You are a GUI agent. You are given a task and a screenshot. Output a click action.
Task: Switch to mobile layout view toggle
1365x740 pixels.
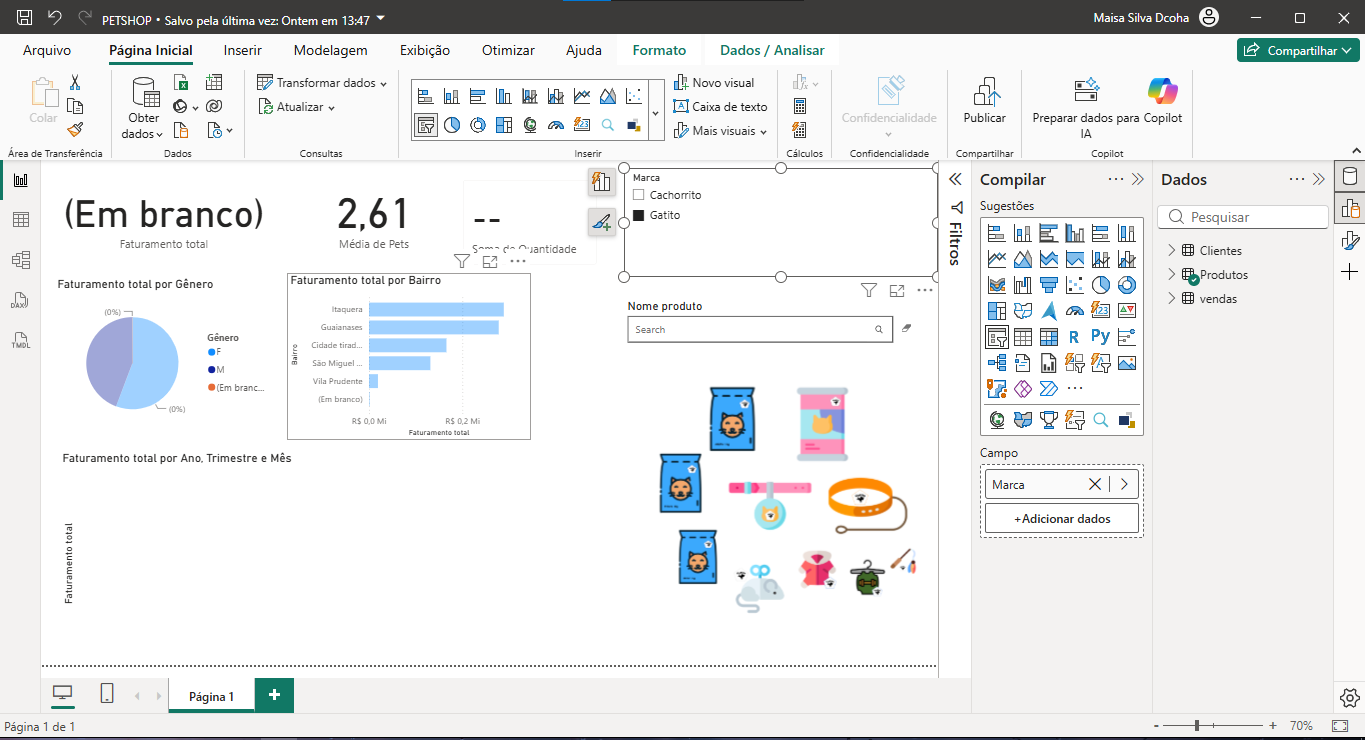[107, 694]
